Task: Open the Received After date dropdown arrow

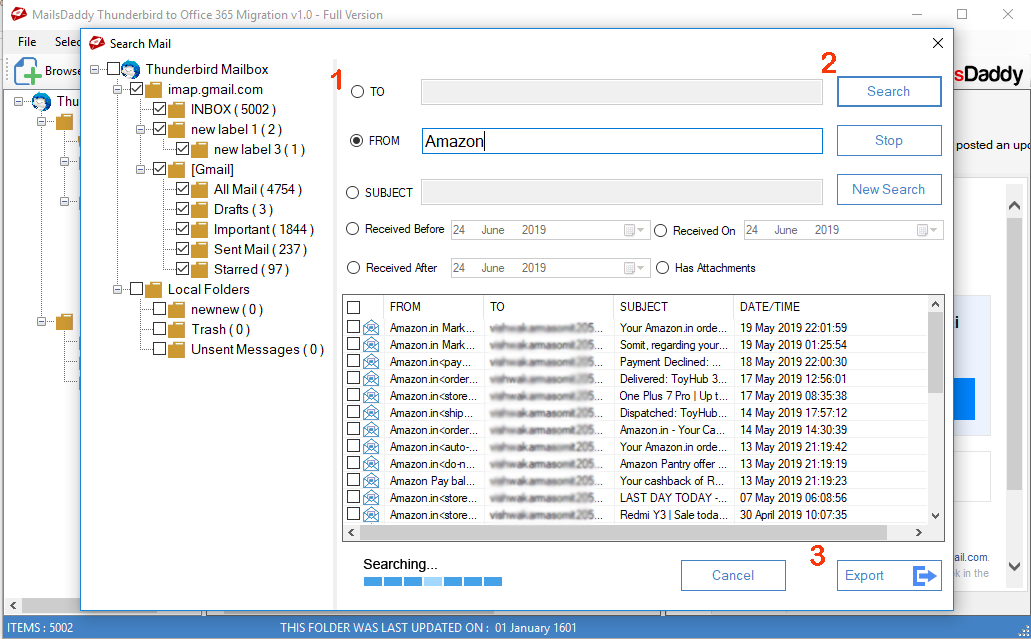Action: click(x=641, y=268)
